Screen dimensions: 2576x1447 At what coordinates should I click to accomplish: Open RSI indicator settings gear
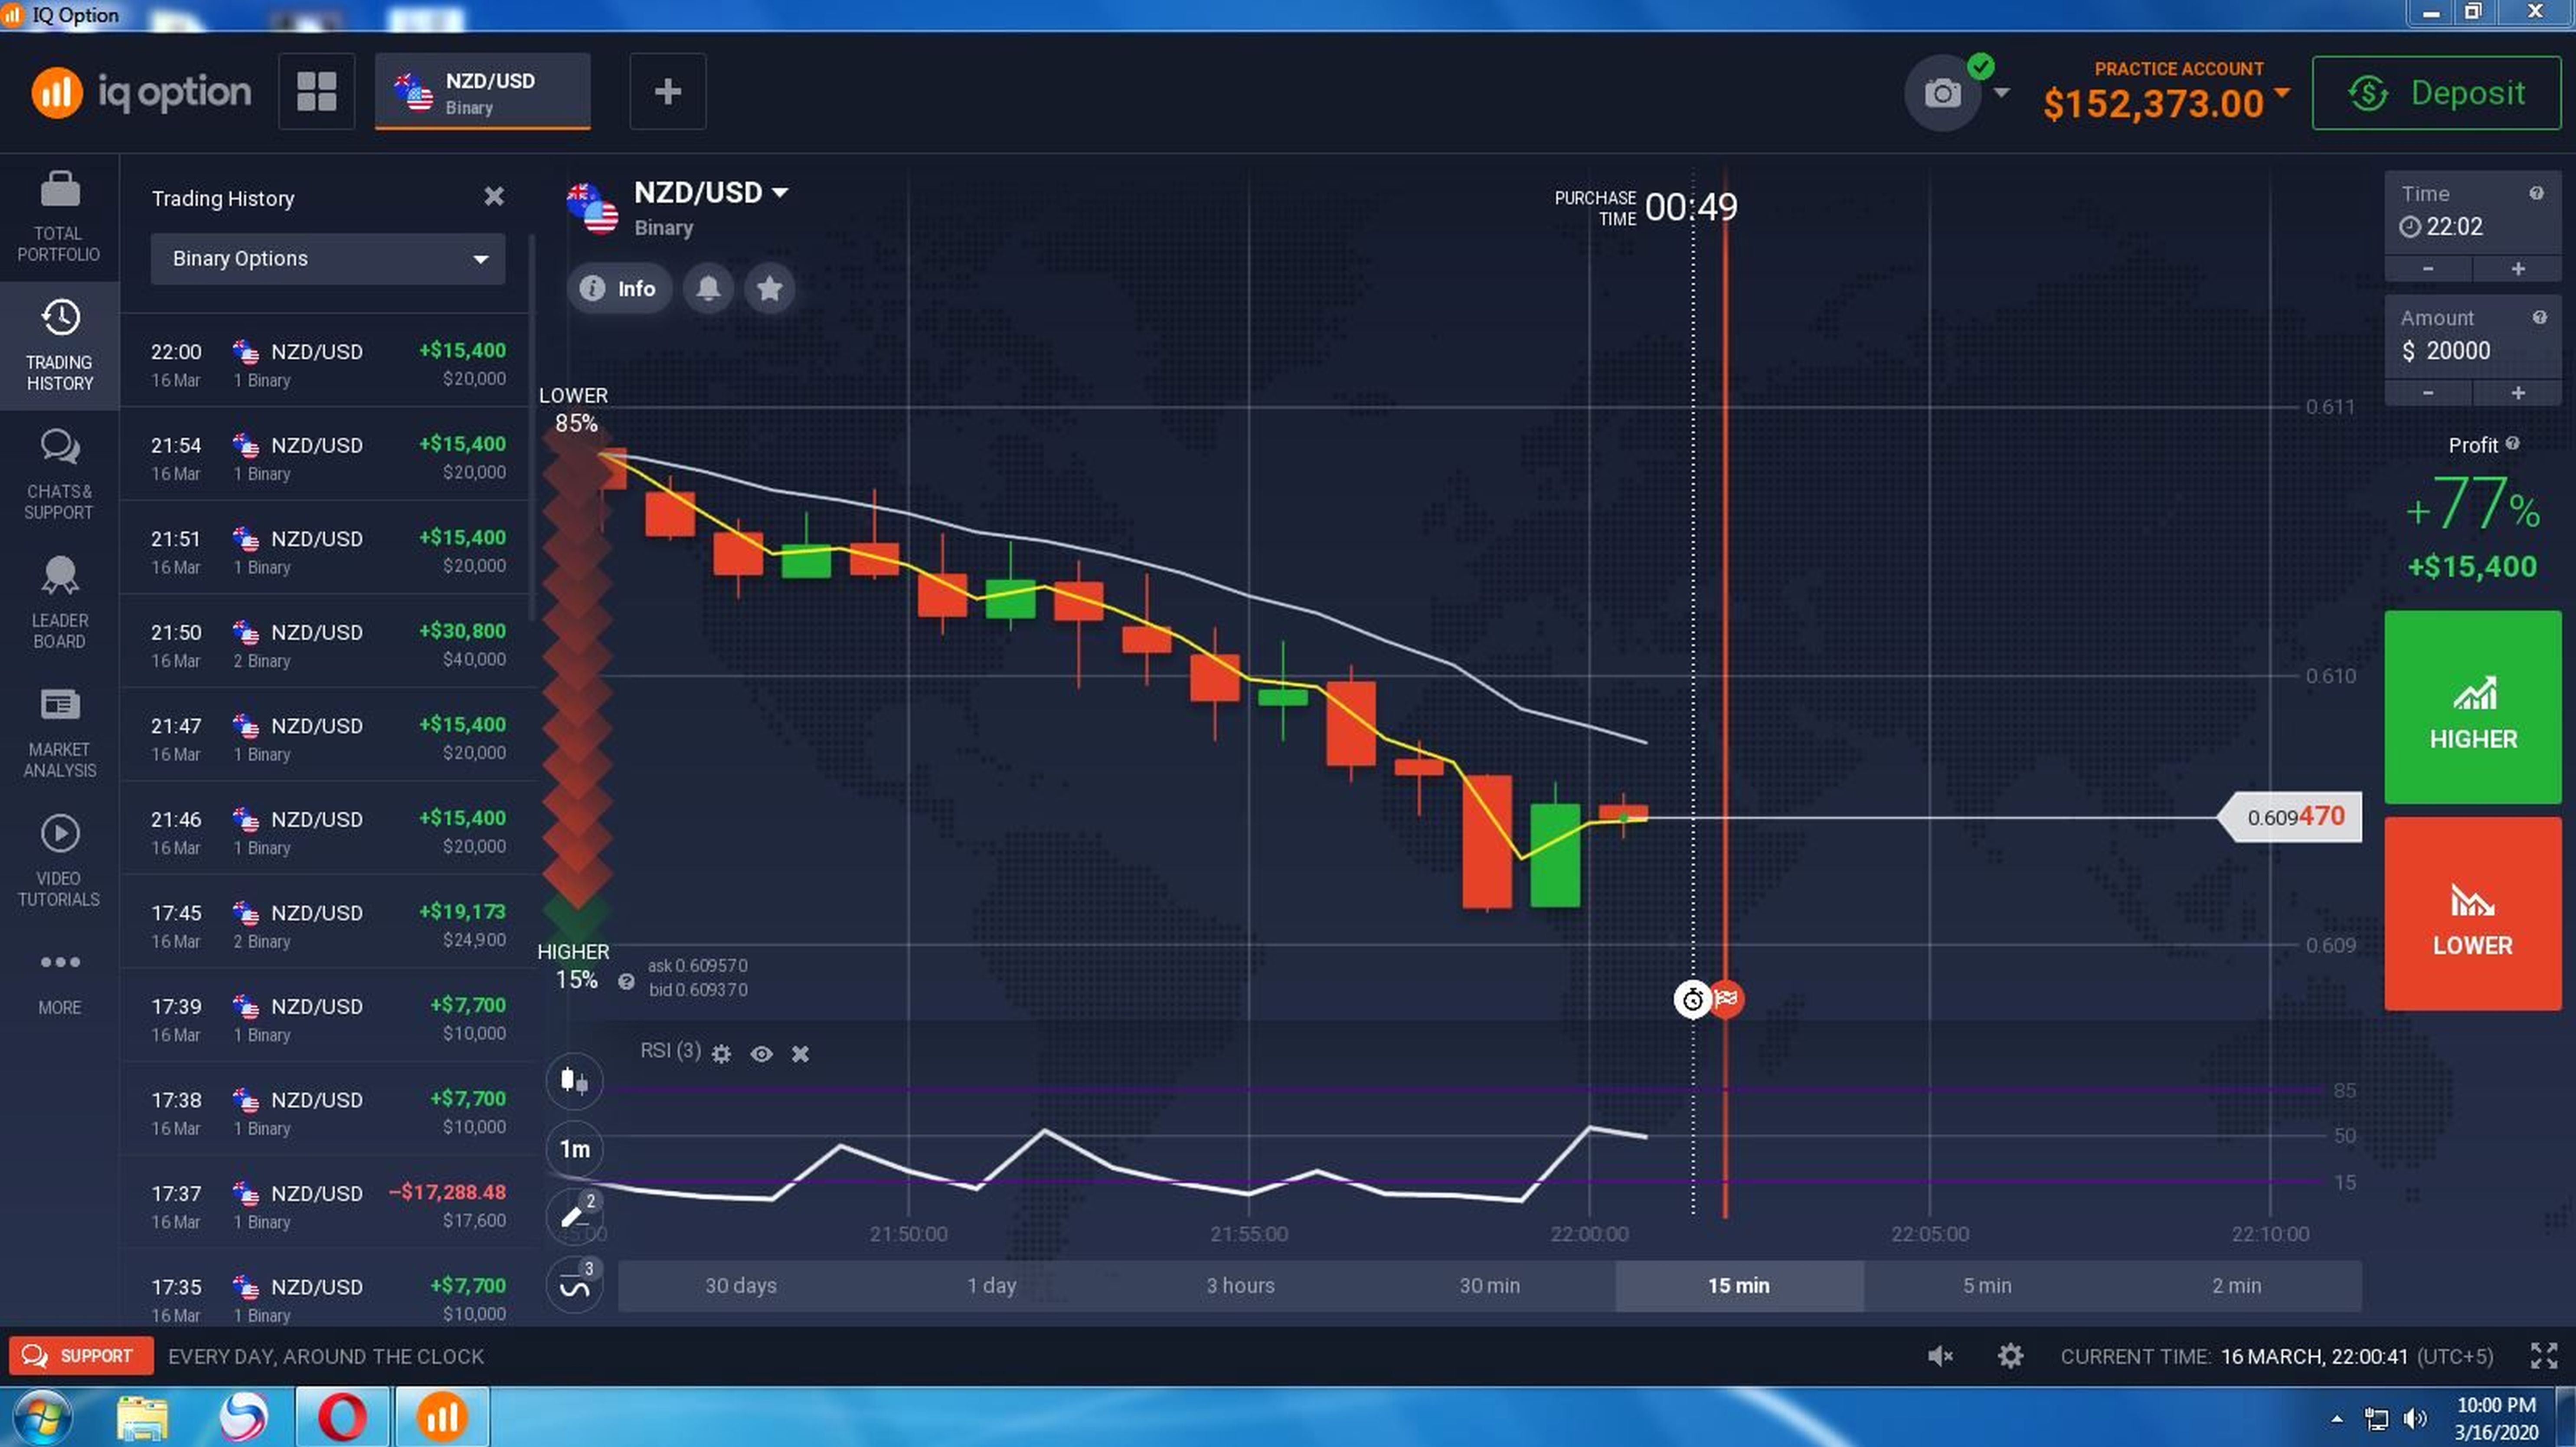(x=721, y=1054)
